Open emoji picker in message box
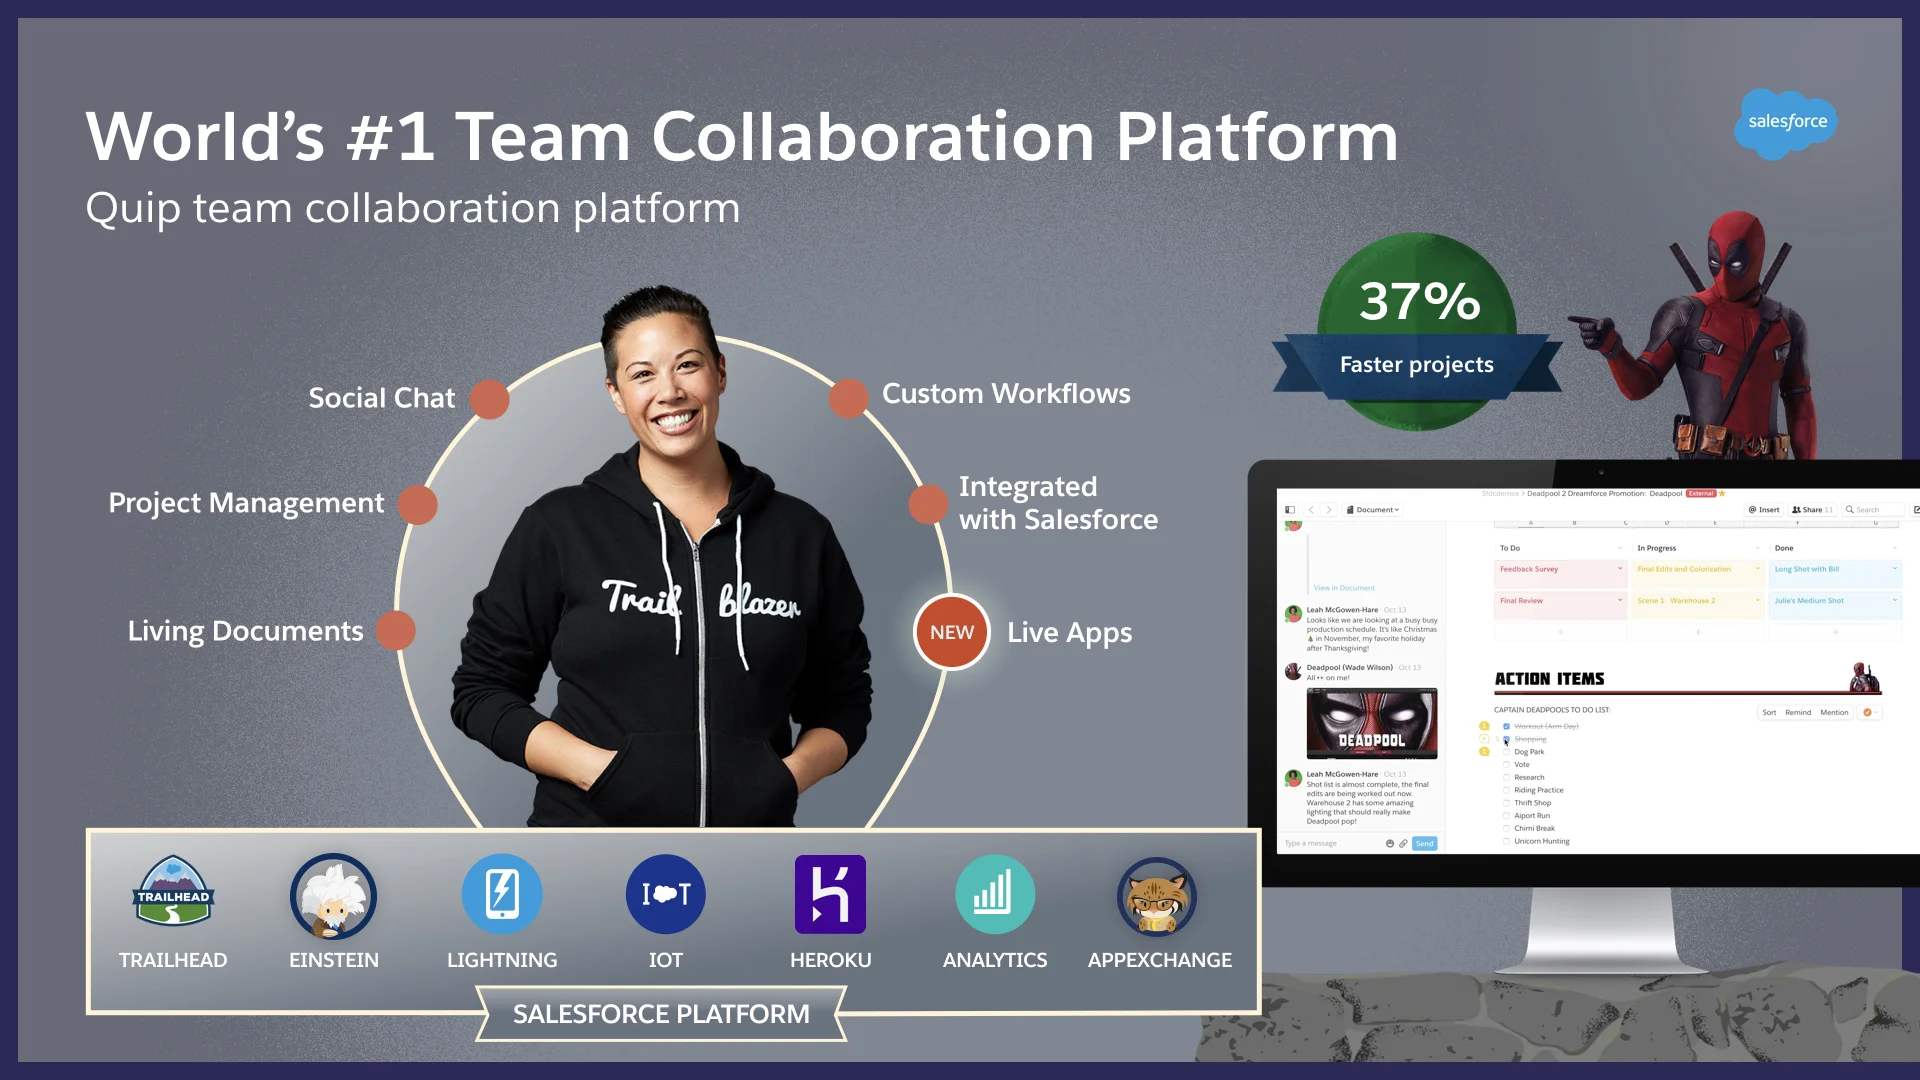The height and width of the screenshot is (1080, 1920). (x=1390, y=844)
